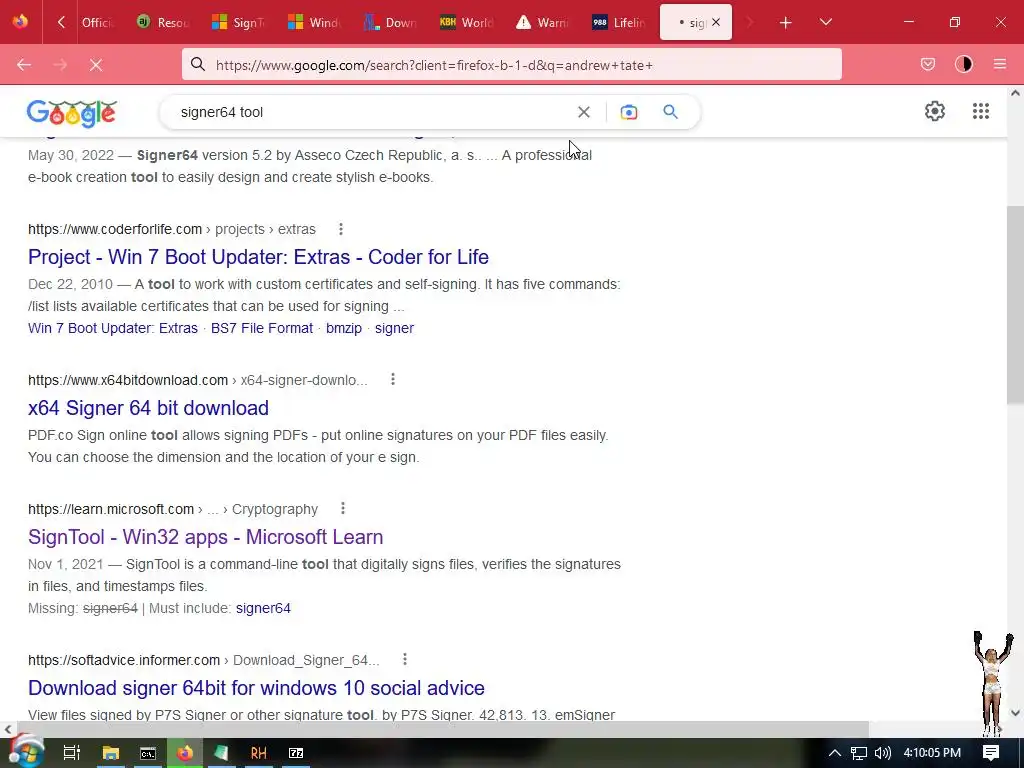Open the RH app in the taskbar

click(x=259, y=753)
